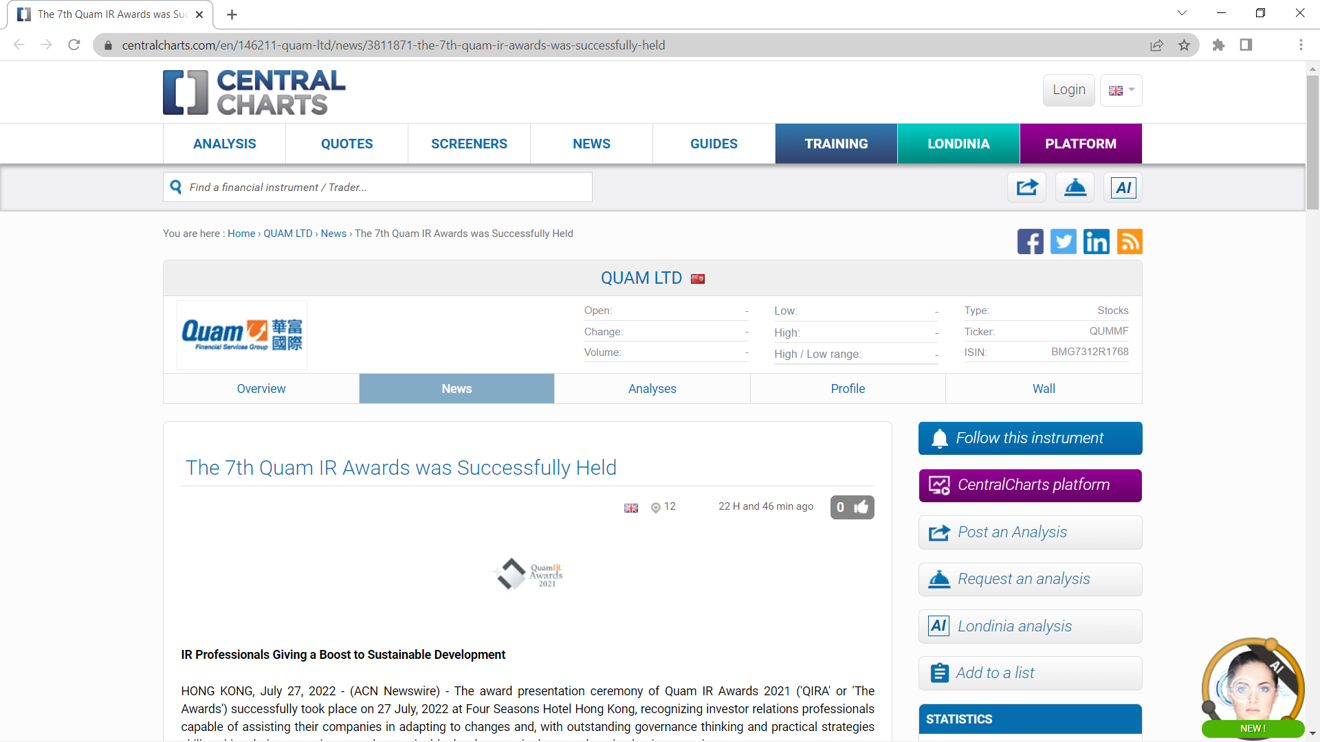Click the QUAM LTD breadcrumb link

(288, 234)
